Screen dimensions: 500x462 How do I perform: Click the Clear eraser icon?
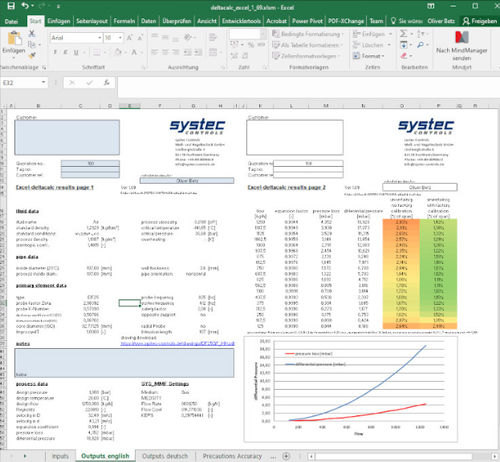[404, 56]
